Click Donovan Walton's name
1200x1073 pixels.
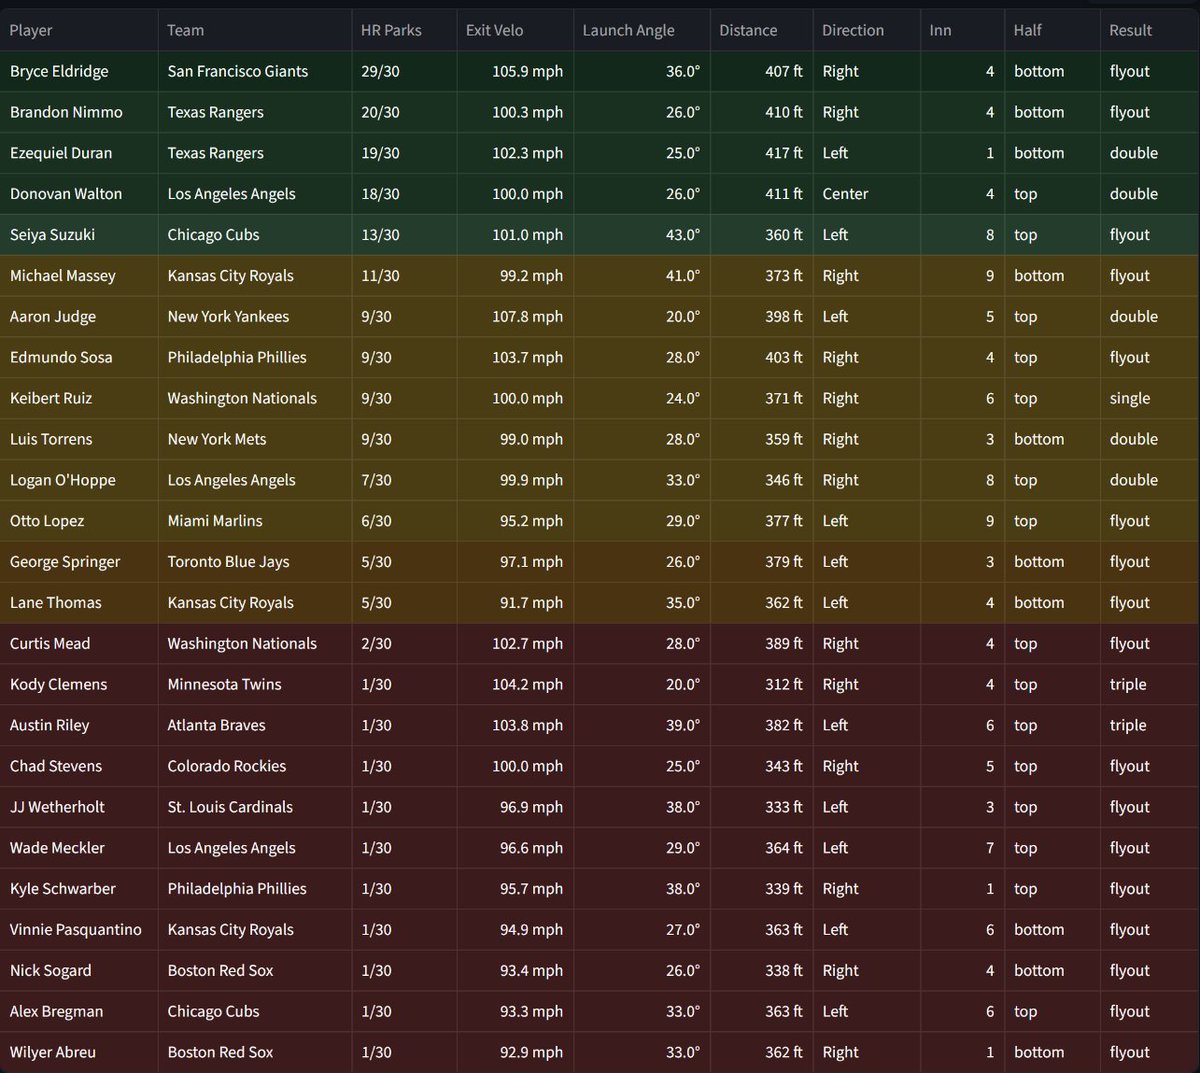[66, 194]
